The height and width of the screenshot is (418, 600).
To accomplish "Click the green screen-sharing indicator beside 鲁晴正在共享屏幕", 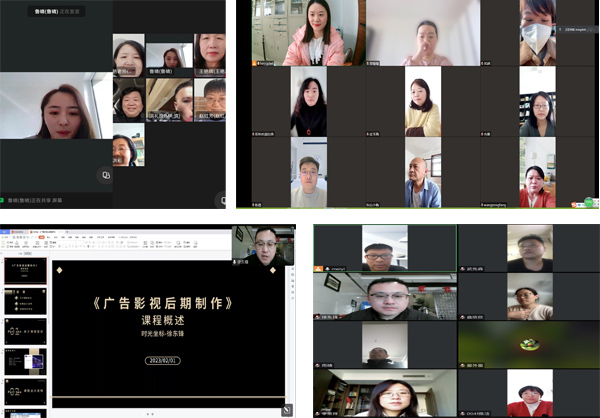I will 4,199.
